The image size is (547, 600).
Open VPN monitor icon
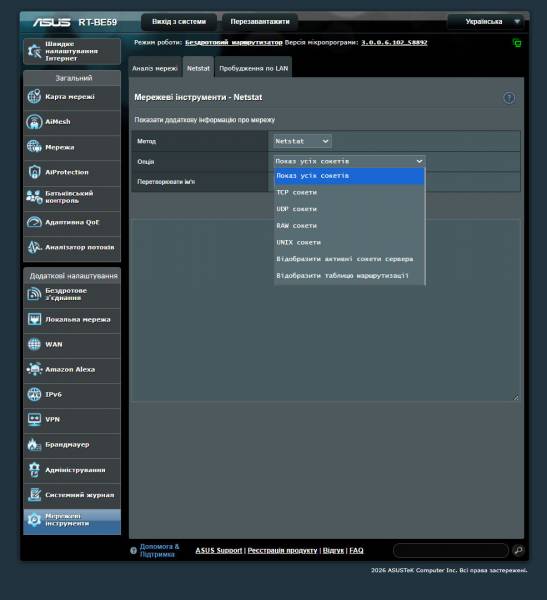[x=34, y=419]
